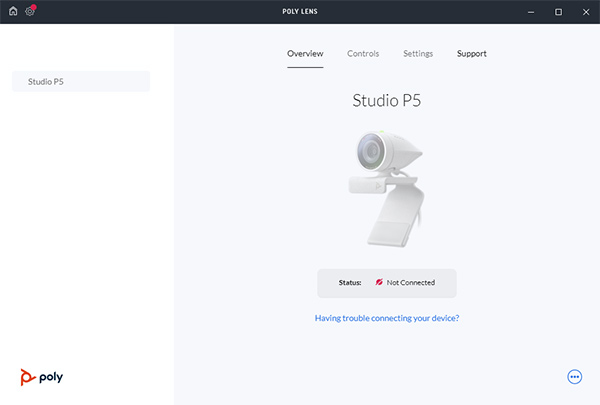
Task: Close the Poly Lens window
Action: point(586,12)
